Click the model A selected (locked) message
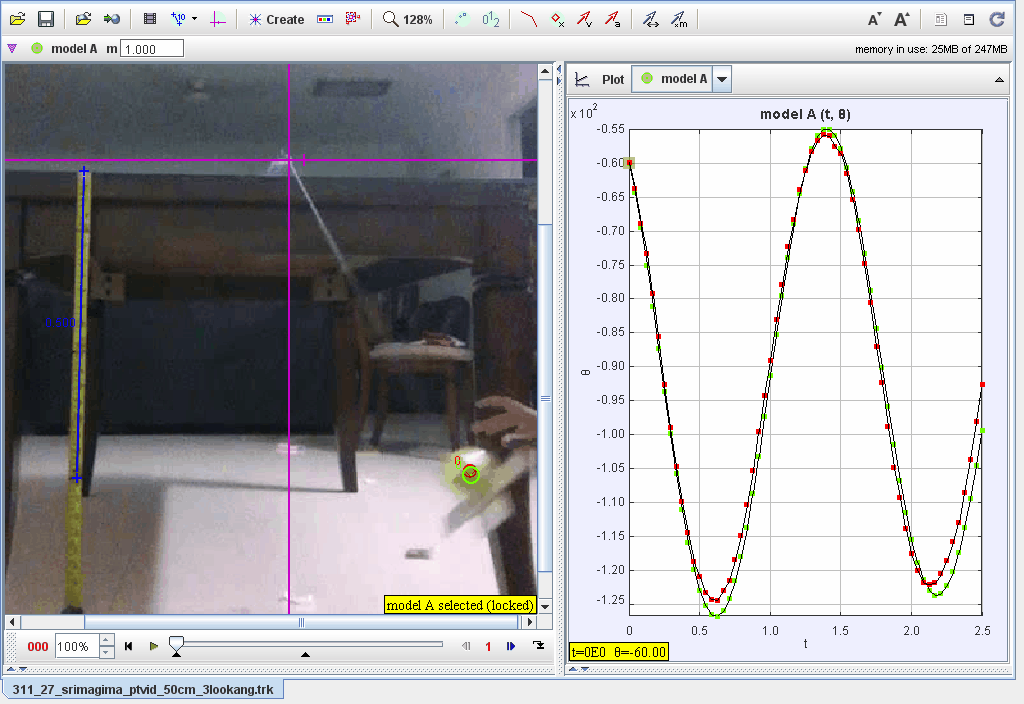Screen dimensions: 1024x704 click(460, 605)
